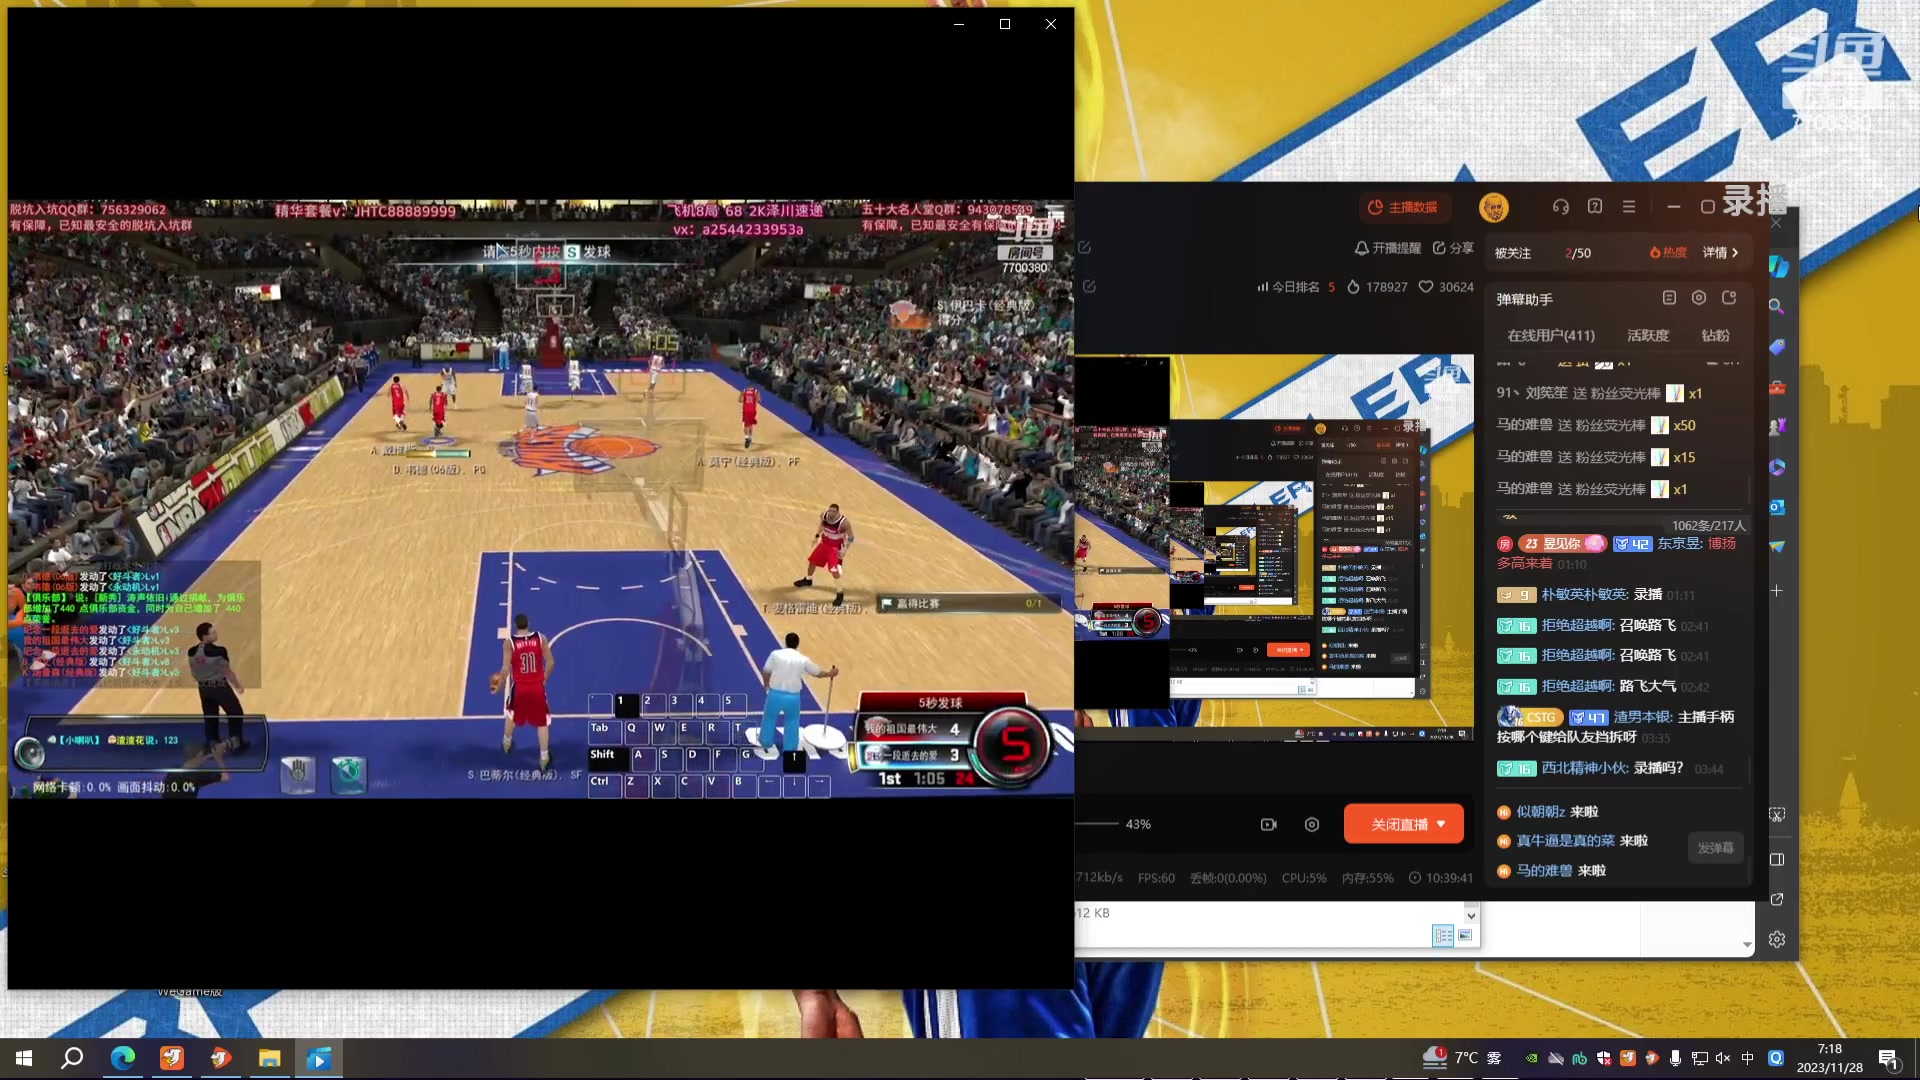Click the details view toggle in file dialog
This screenshot has height=1080, width=1920.
tap(1443, 936)
